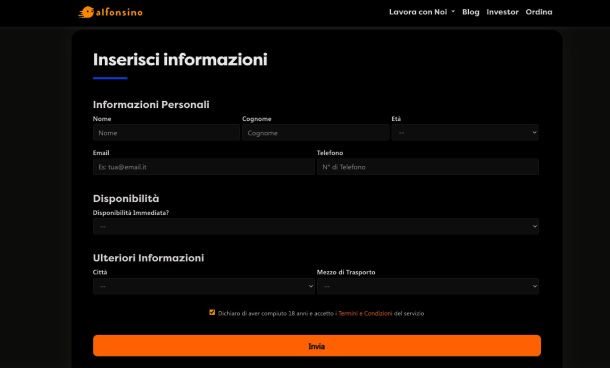Open the Disponibilità Immediata dropdown
Screen dimensions: 610x368
(x=316, y=226)
